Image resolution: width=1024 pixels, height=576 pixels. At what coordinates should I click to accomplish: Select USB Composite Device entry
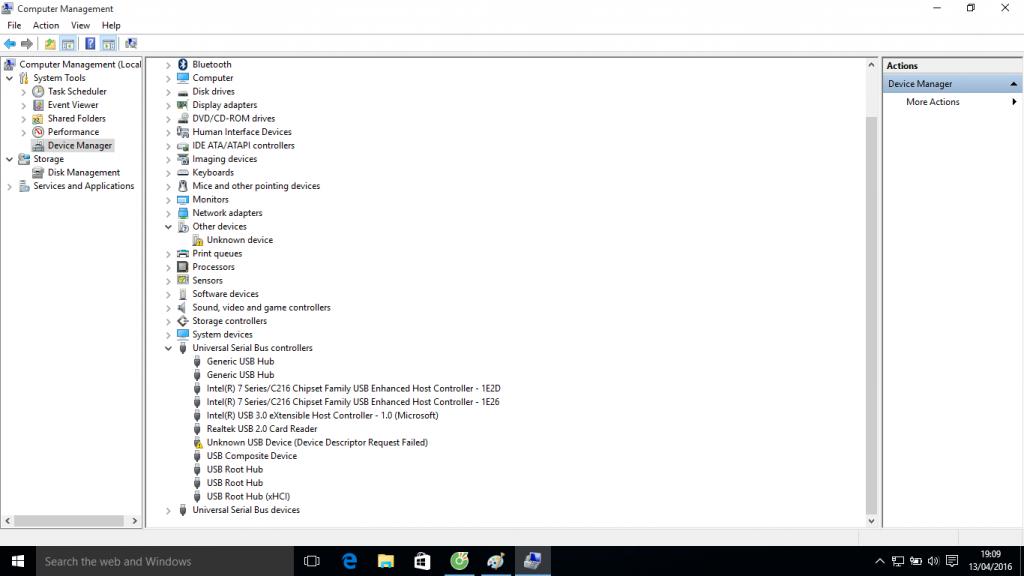[251, 456]
